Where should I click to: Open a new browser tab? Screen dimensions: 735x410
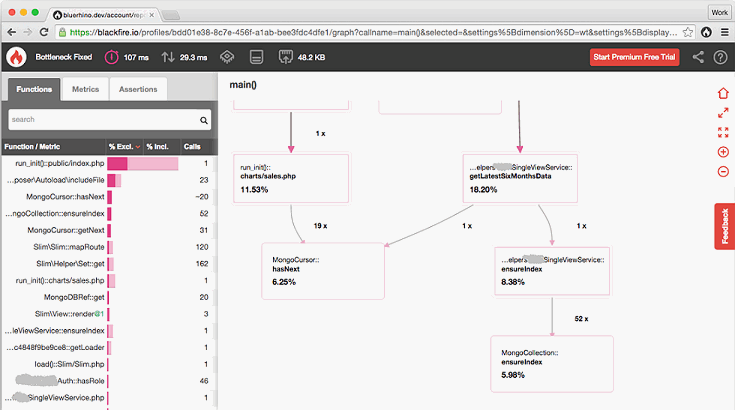[171, 15]
